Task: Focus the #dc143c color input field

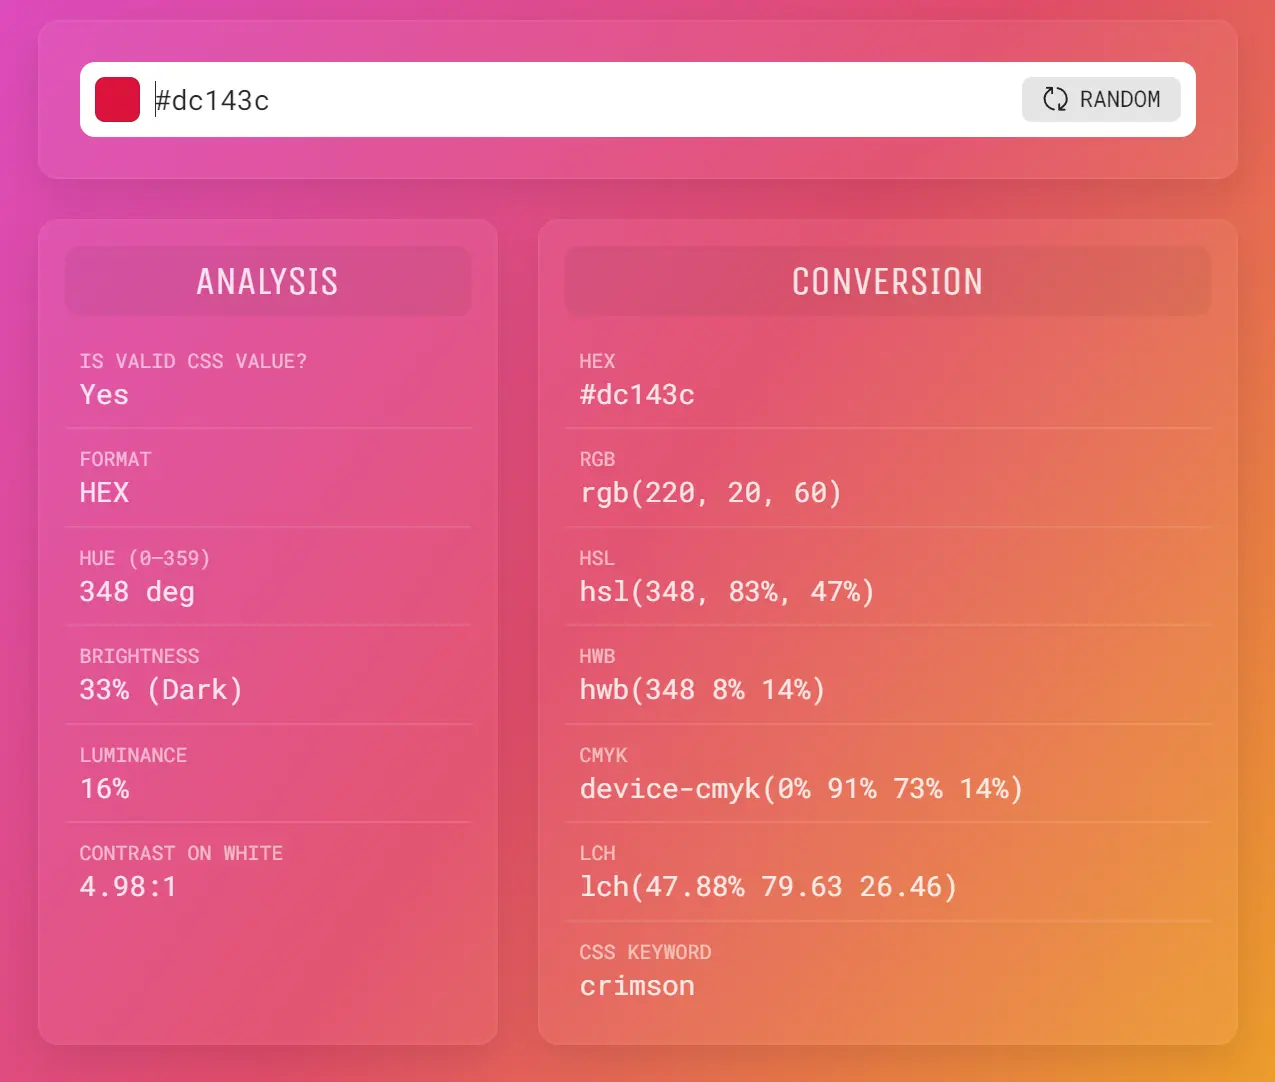Action: coord(580,100)
